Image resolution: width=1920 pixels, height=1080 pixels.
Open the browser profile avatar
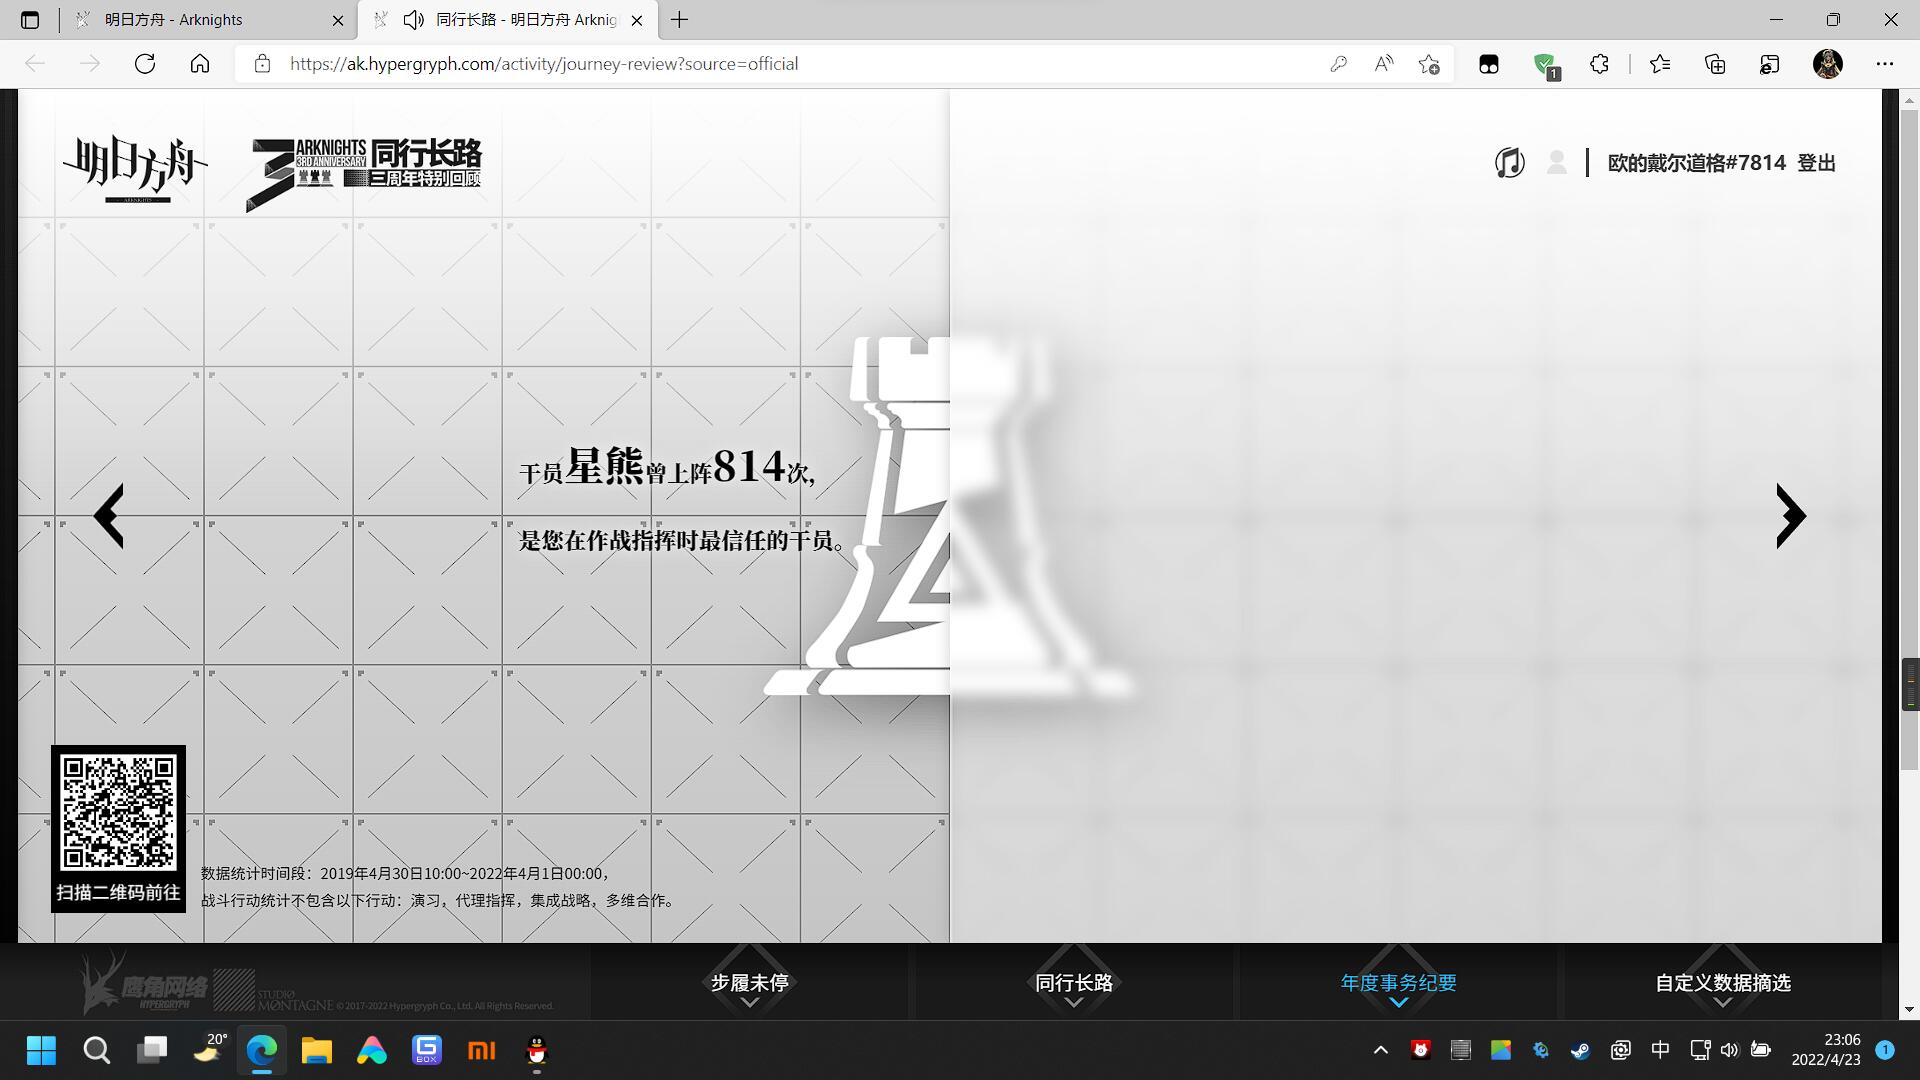point(1828,64)
